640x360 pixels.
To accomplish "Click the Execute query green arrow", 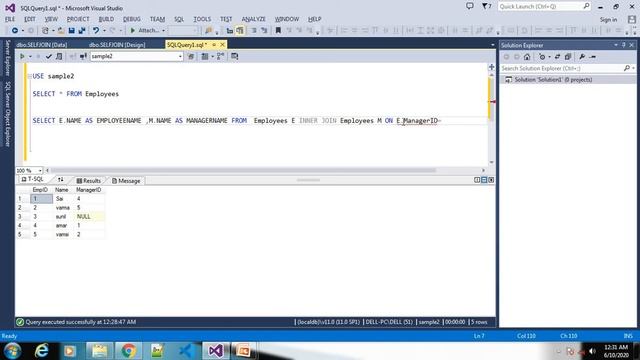I will [x=22, y=56].
